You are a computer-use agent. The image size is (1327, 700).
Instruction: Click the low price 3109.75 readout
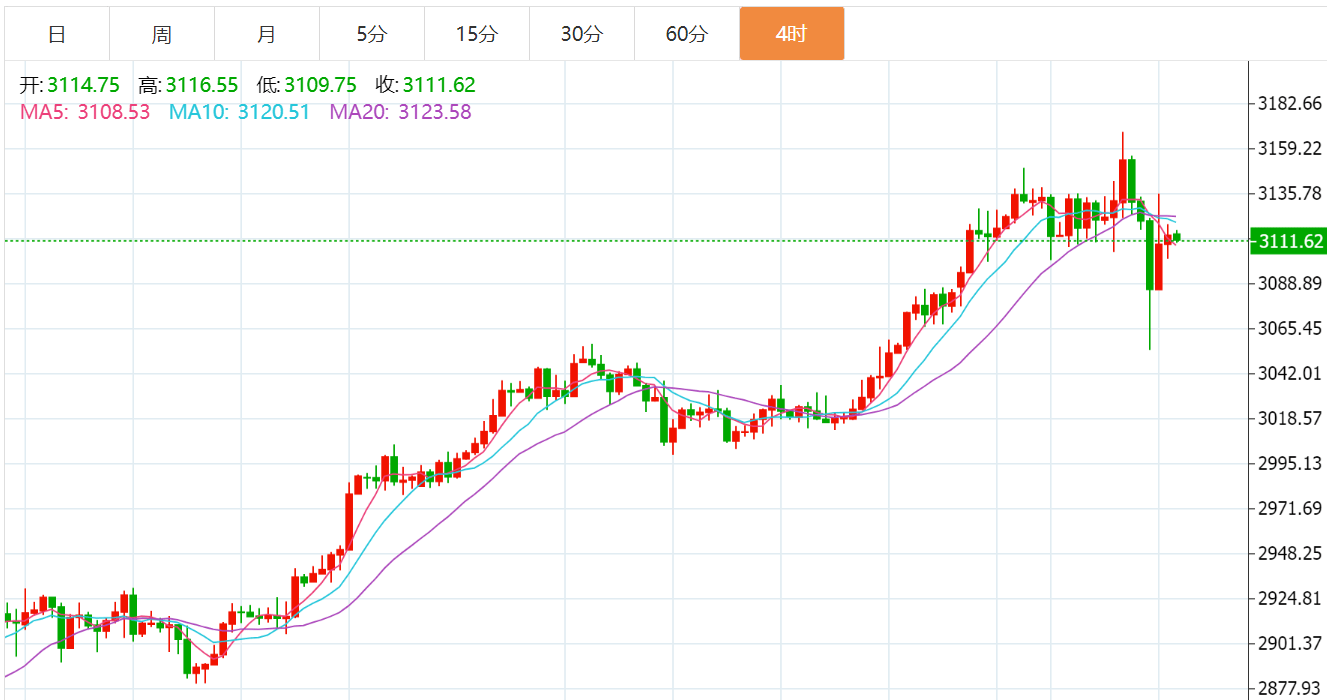click(320, 85)
